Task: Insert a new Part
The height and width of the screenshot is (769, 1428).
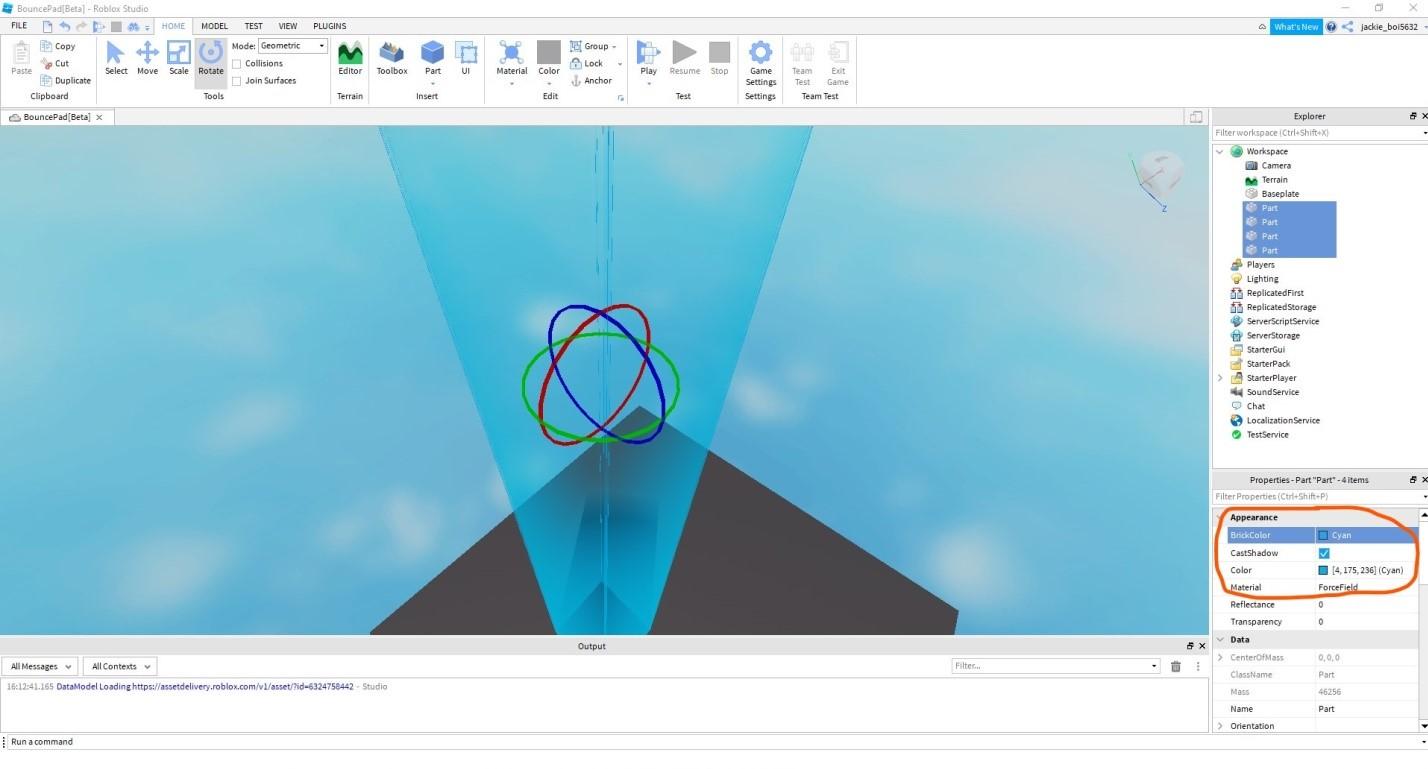Action: pos(432,58)
